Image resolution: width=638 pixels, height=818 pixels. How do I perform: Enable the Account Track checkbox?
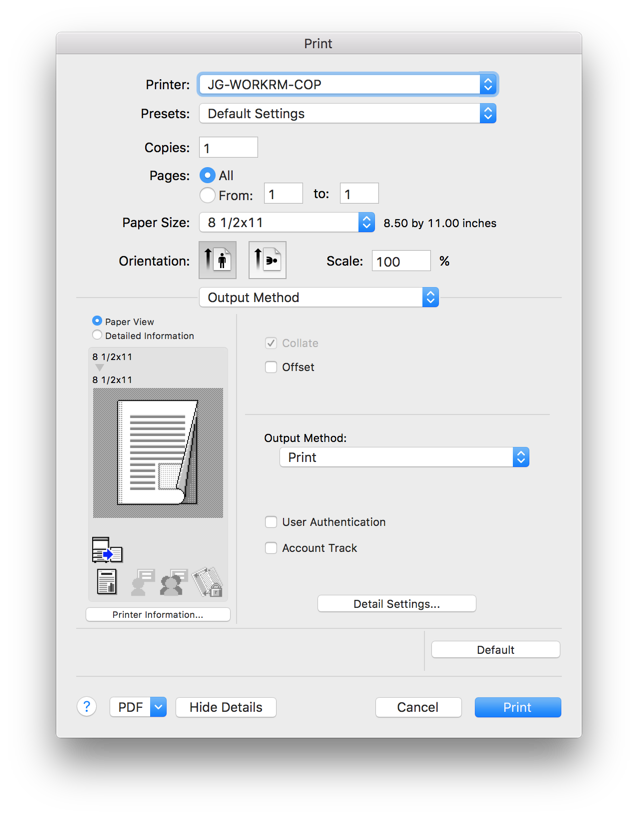[x=271, y=548]
